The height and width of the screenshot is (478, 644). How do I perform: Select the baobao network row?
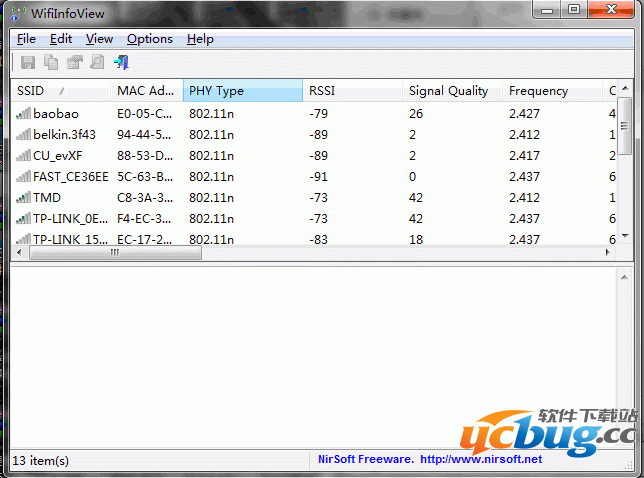coord(315,113)
